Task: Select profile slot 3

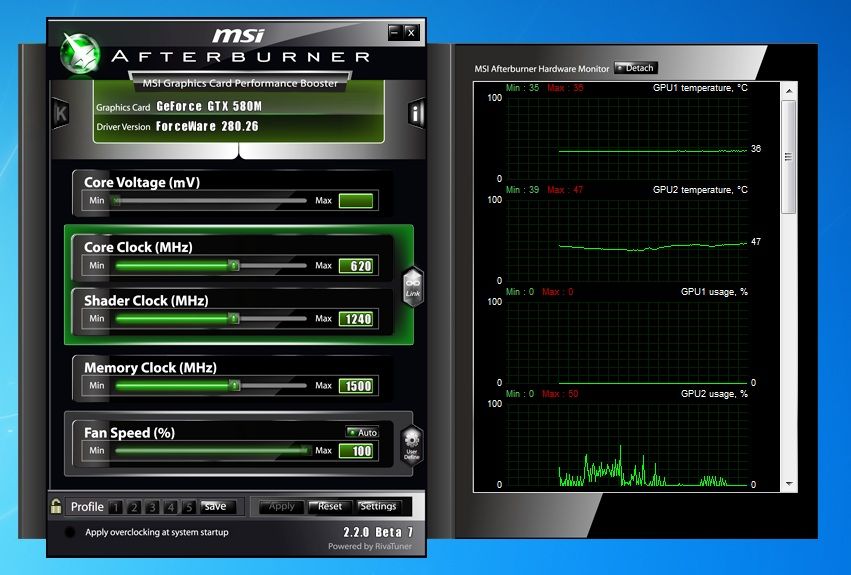Action: click(x=152, y=507)
